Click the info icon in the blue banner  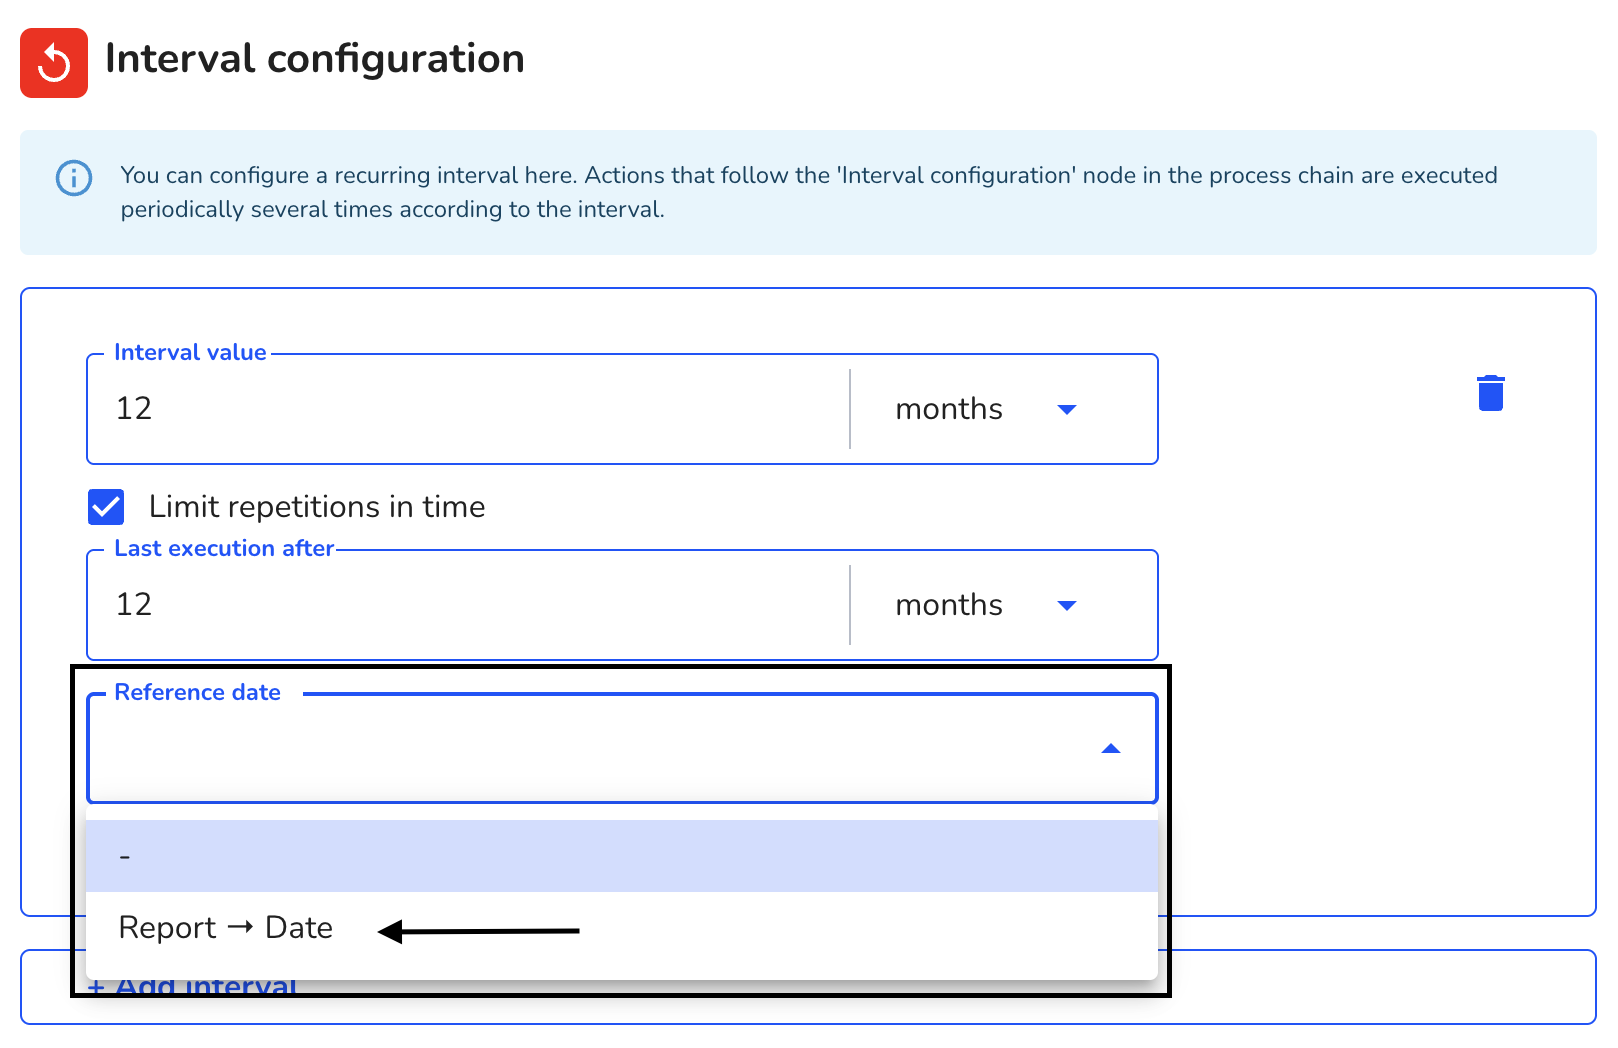(74, 178)
